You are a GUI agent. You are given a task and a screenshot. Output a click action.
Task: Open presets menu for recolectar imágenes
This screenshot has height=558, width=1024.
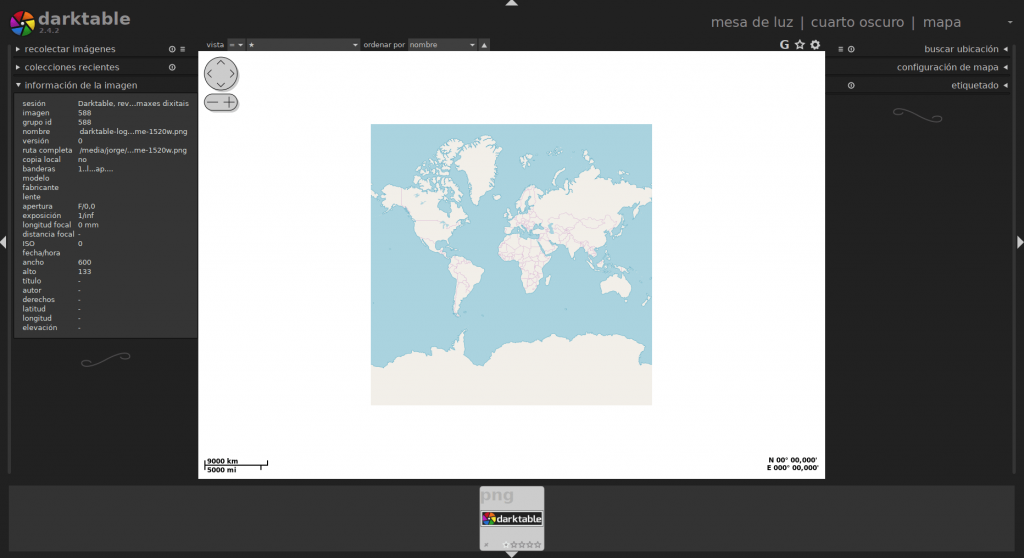183,49
